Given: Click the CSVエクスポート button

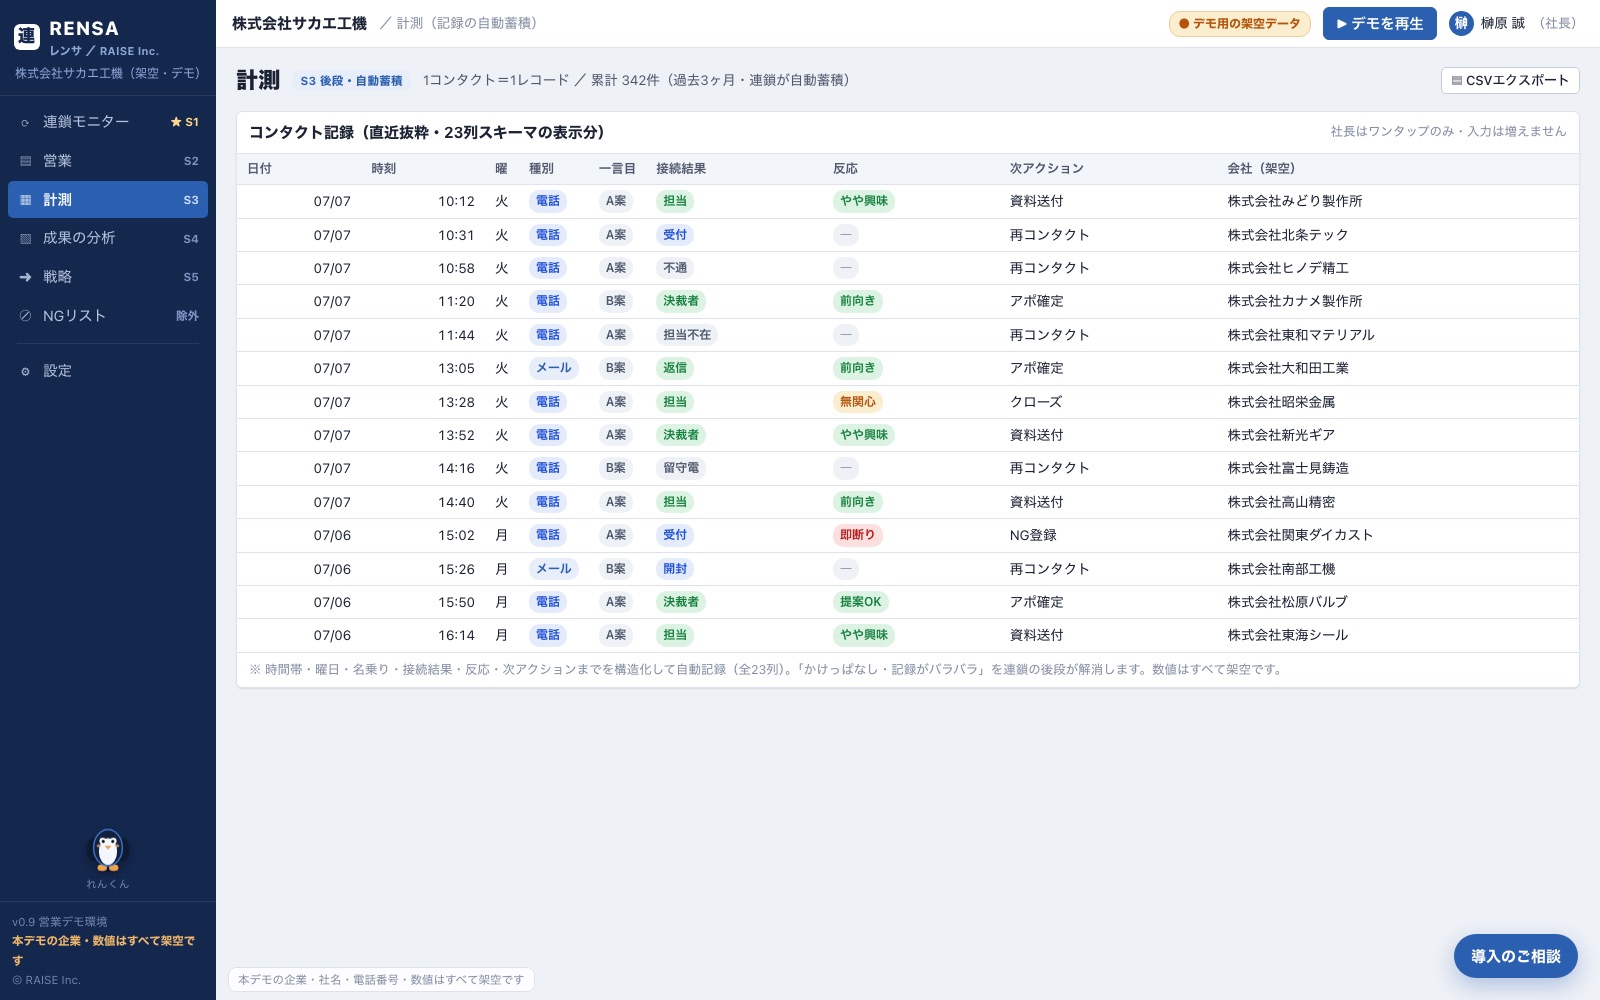Looking at the screenshot, I should click(x=1510, y=80).
